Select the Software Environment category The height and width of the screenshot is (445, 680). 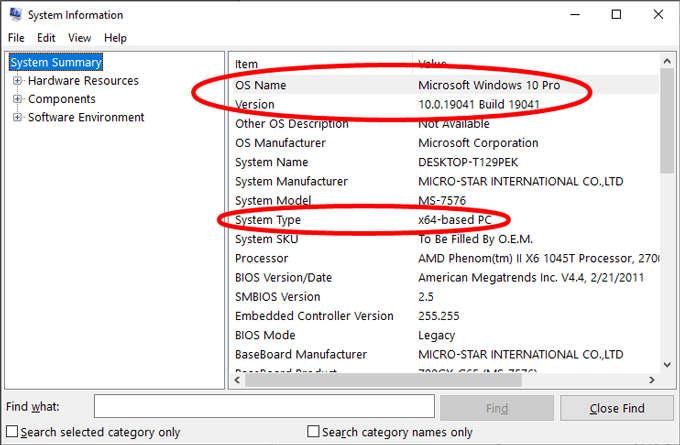[x=86, y=117]
